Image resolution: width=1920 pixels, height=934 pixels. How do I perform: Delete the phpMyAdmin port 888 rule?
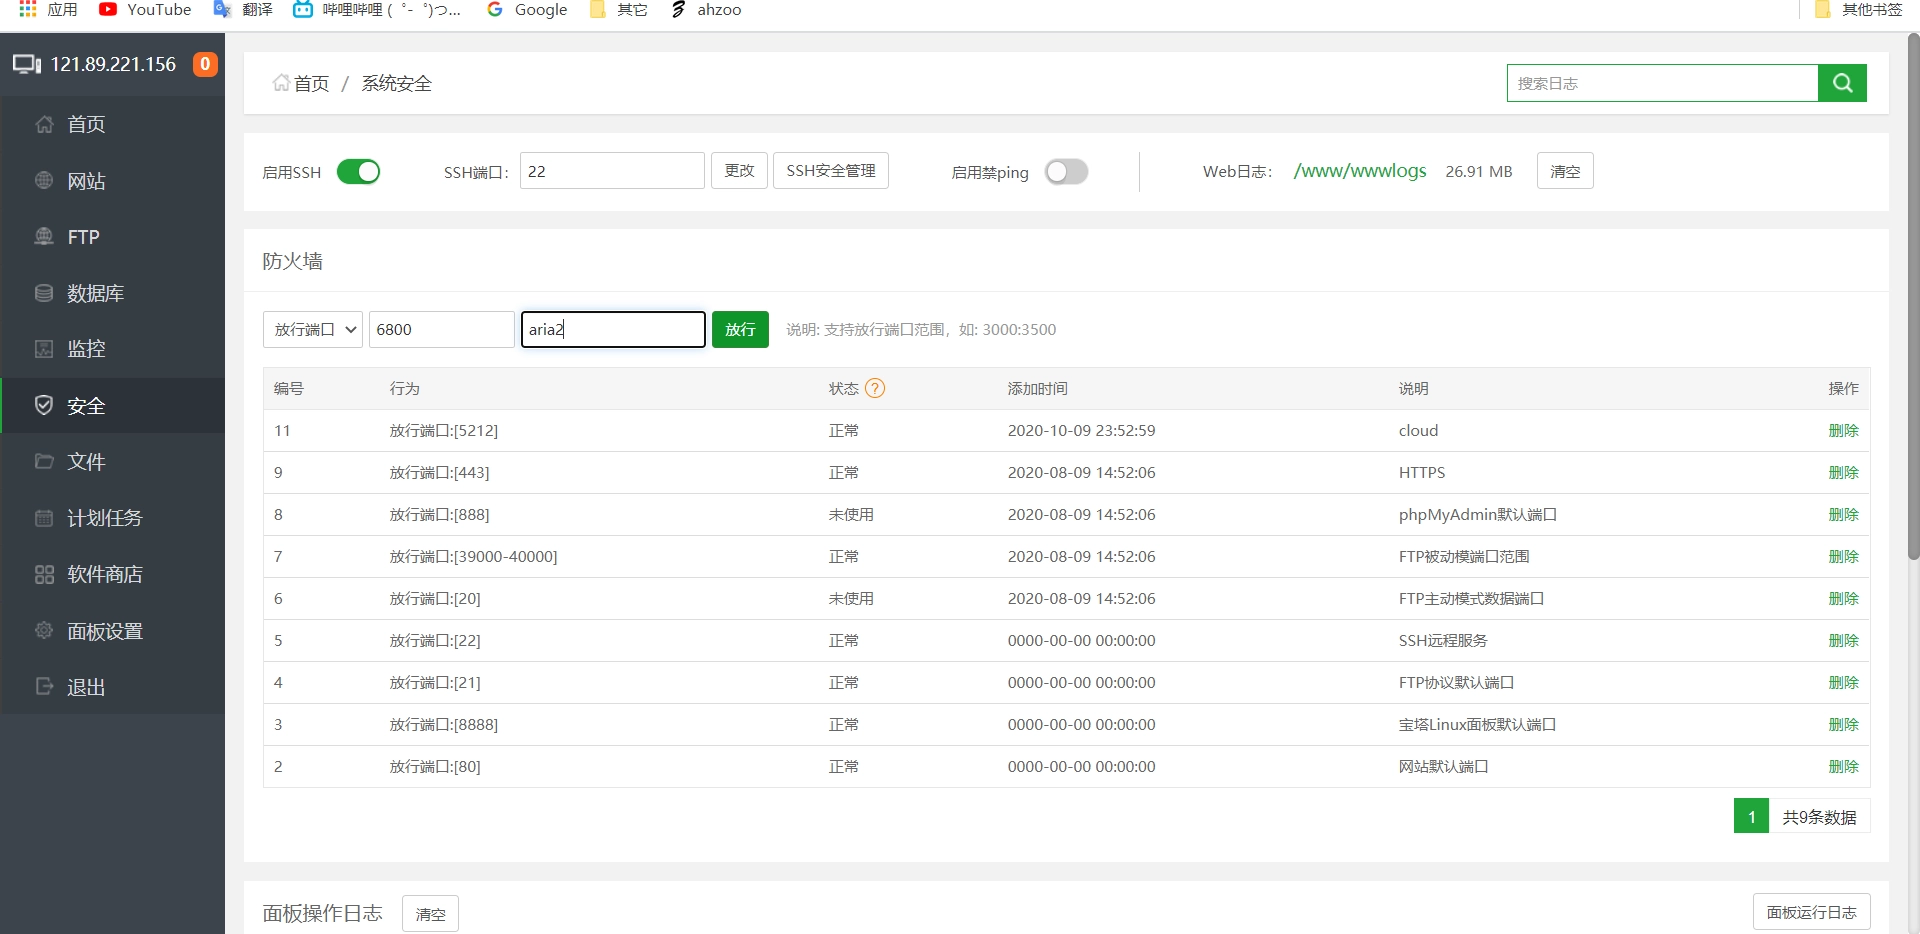click(x=1843, y=514)
